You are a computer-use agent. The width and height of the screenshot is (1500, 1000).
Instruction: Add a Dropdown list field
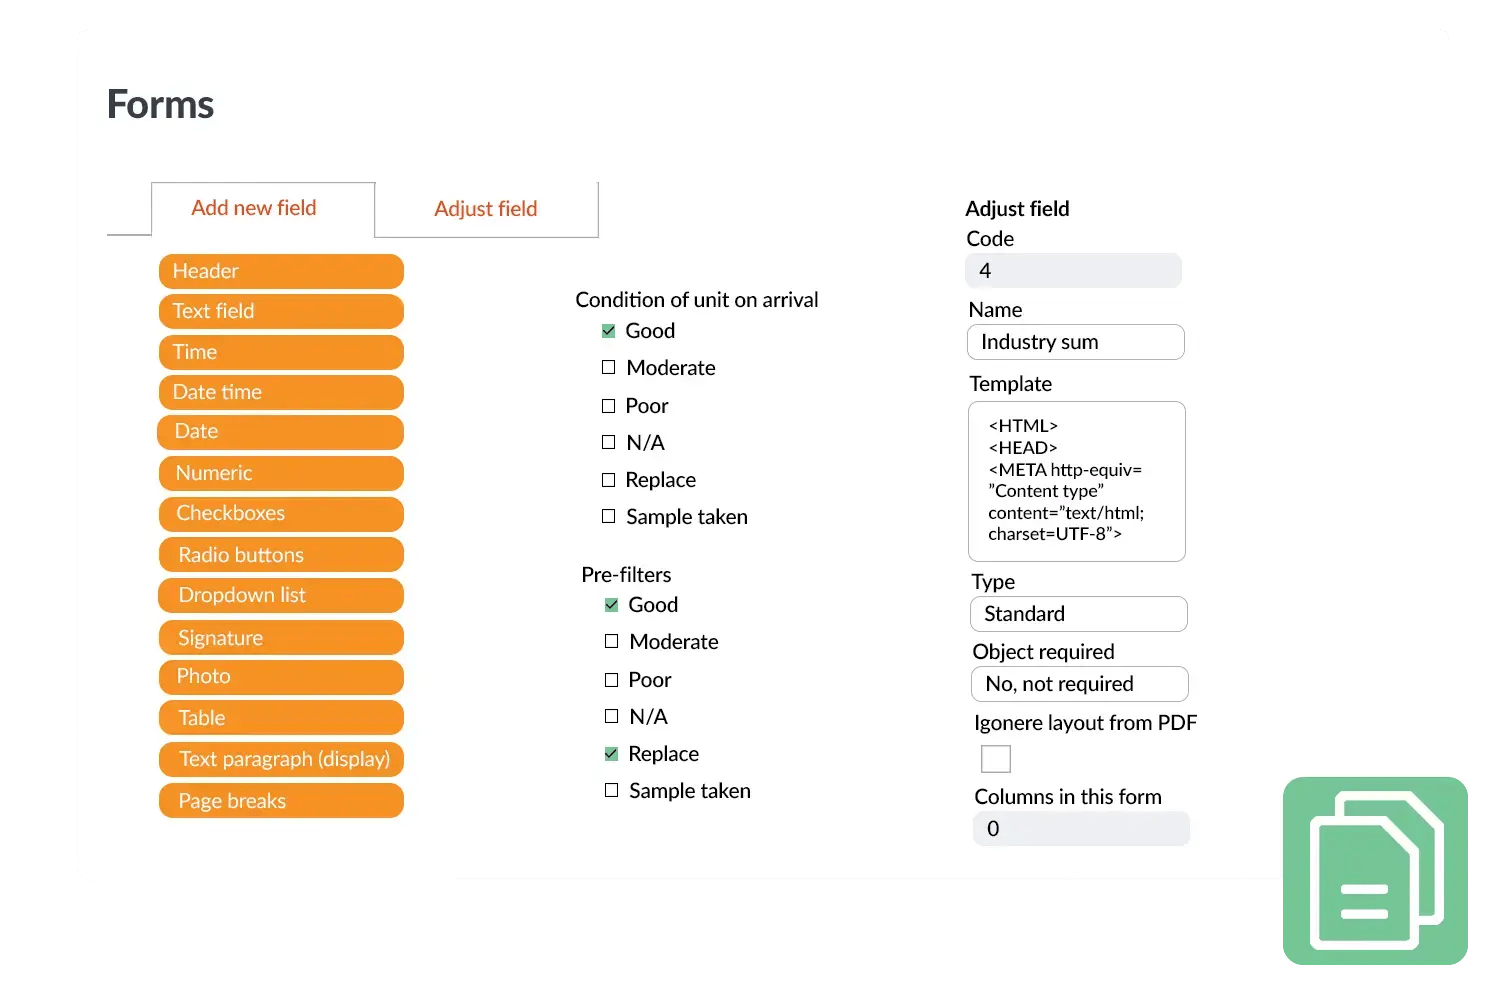tap(281, 596)
